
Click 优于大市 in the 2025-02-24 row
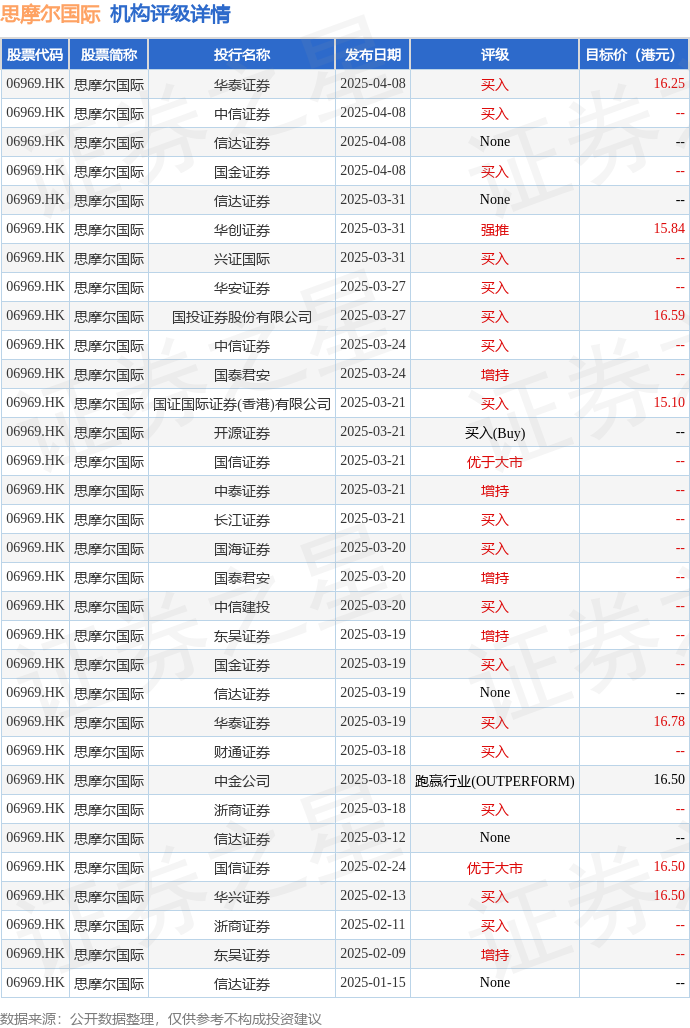495,867
